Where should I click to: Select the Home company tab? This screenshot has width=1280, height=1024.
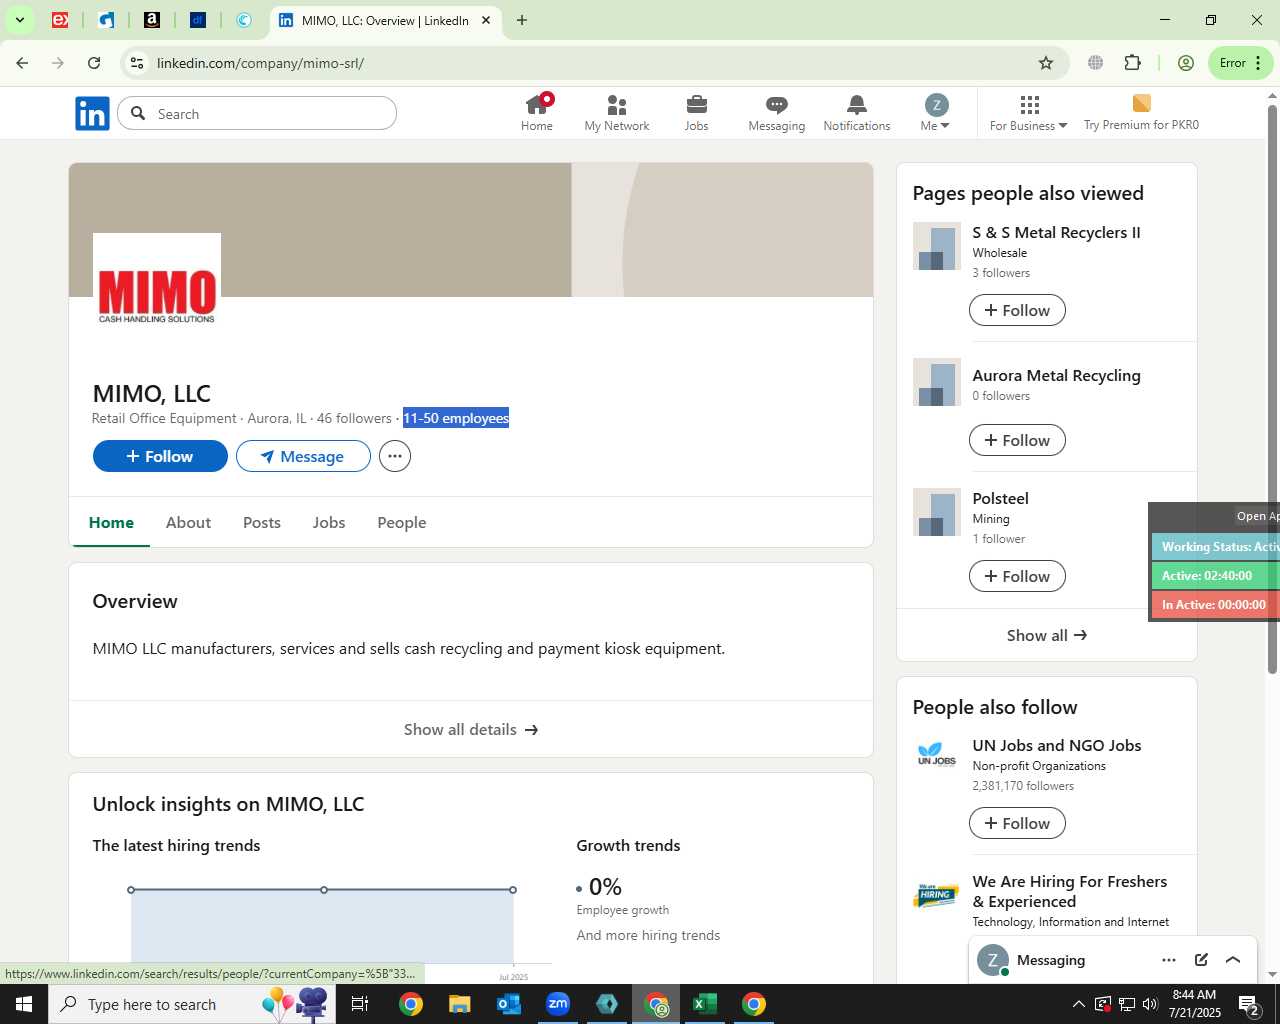click(111, 522)
